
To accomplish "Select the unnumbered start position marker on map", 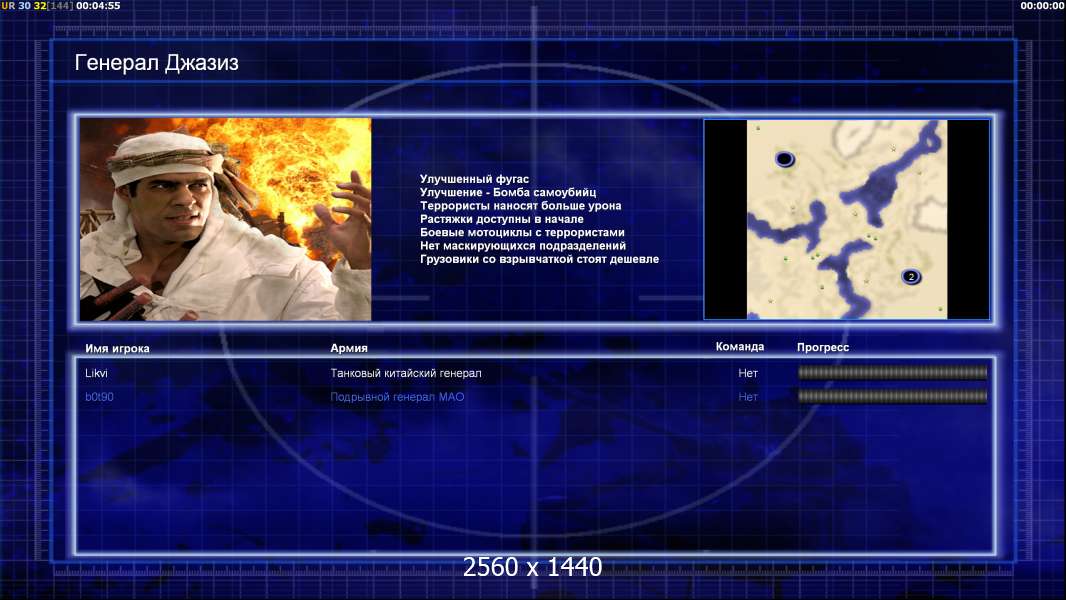I will point(785,159).
